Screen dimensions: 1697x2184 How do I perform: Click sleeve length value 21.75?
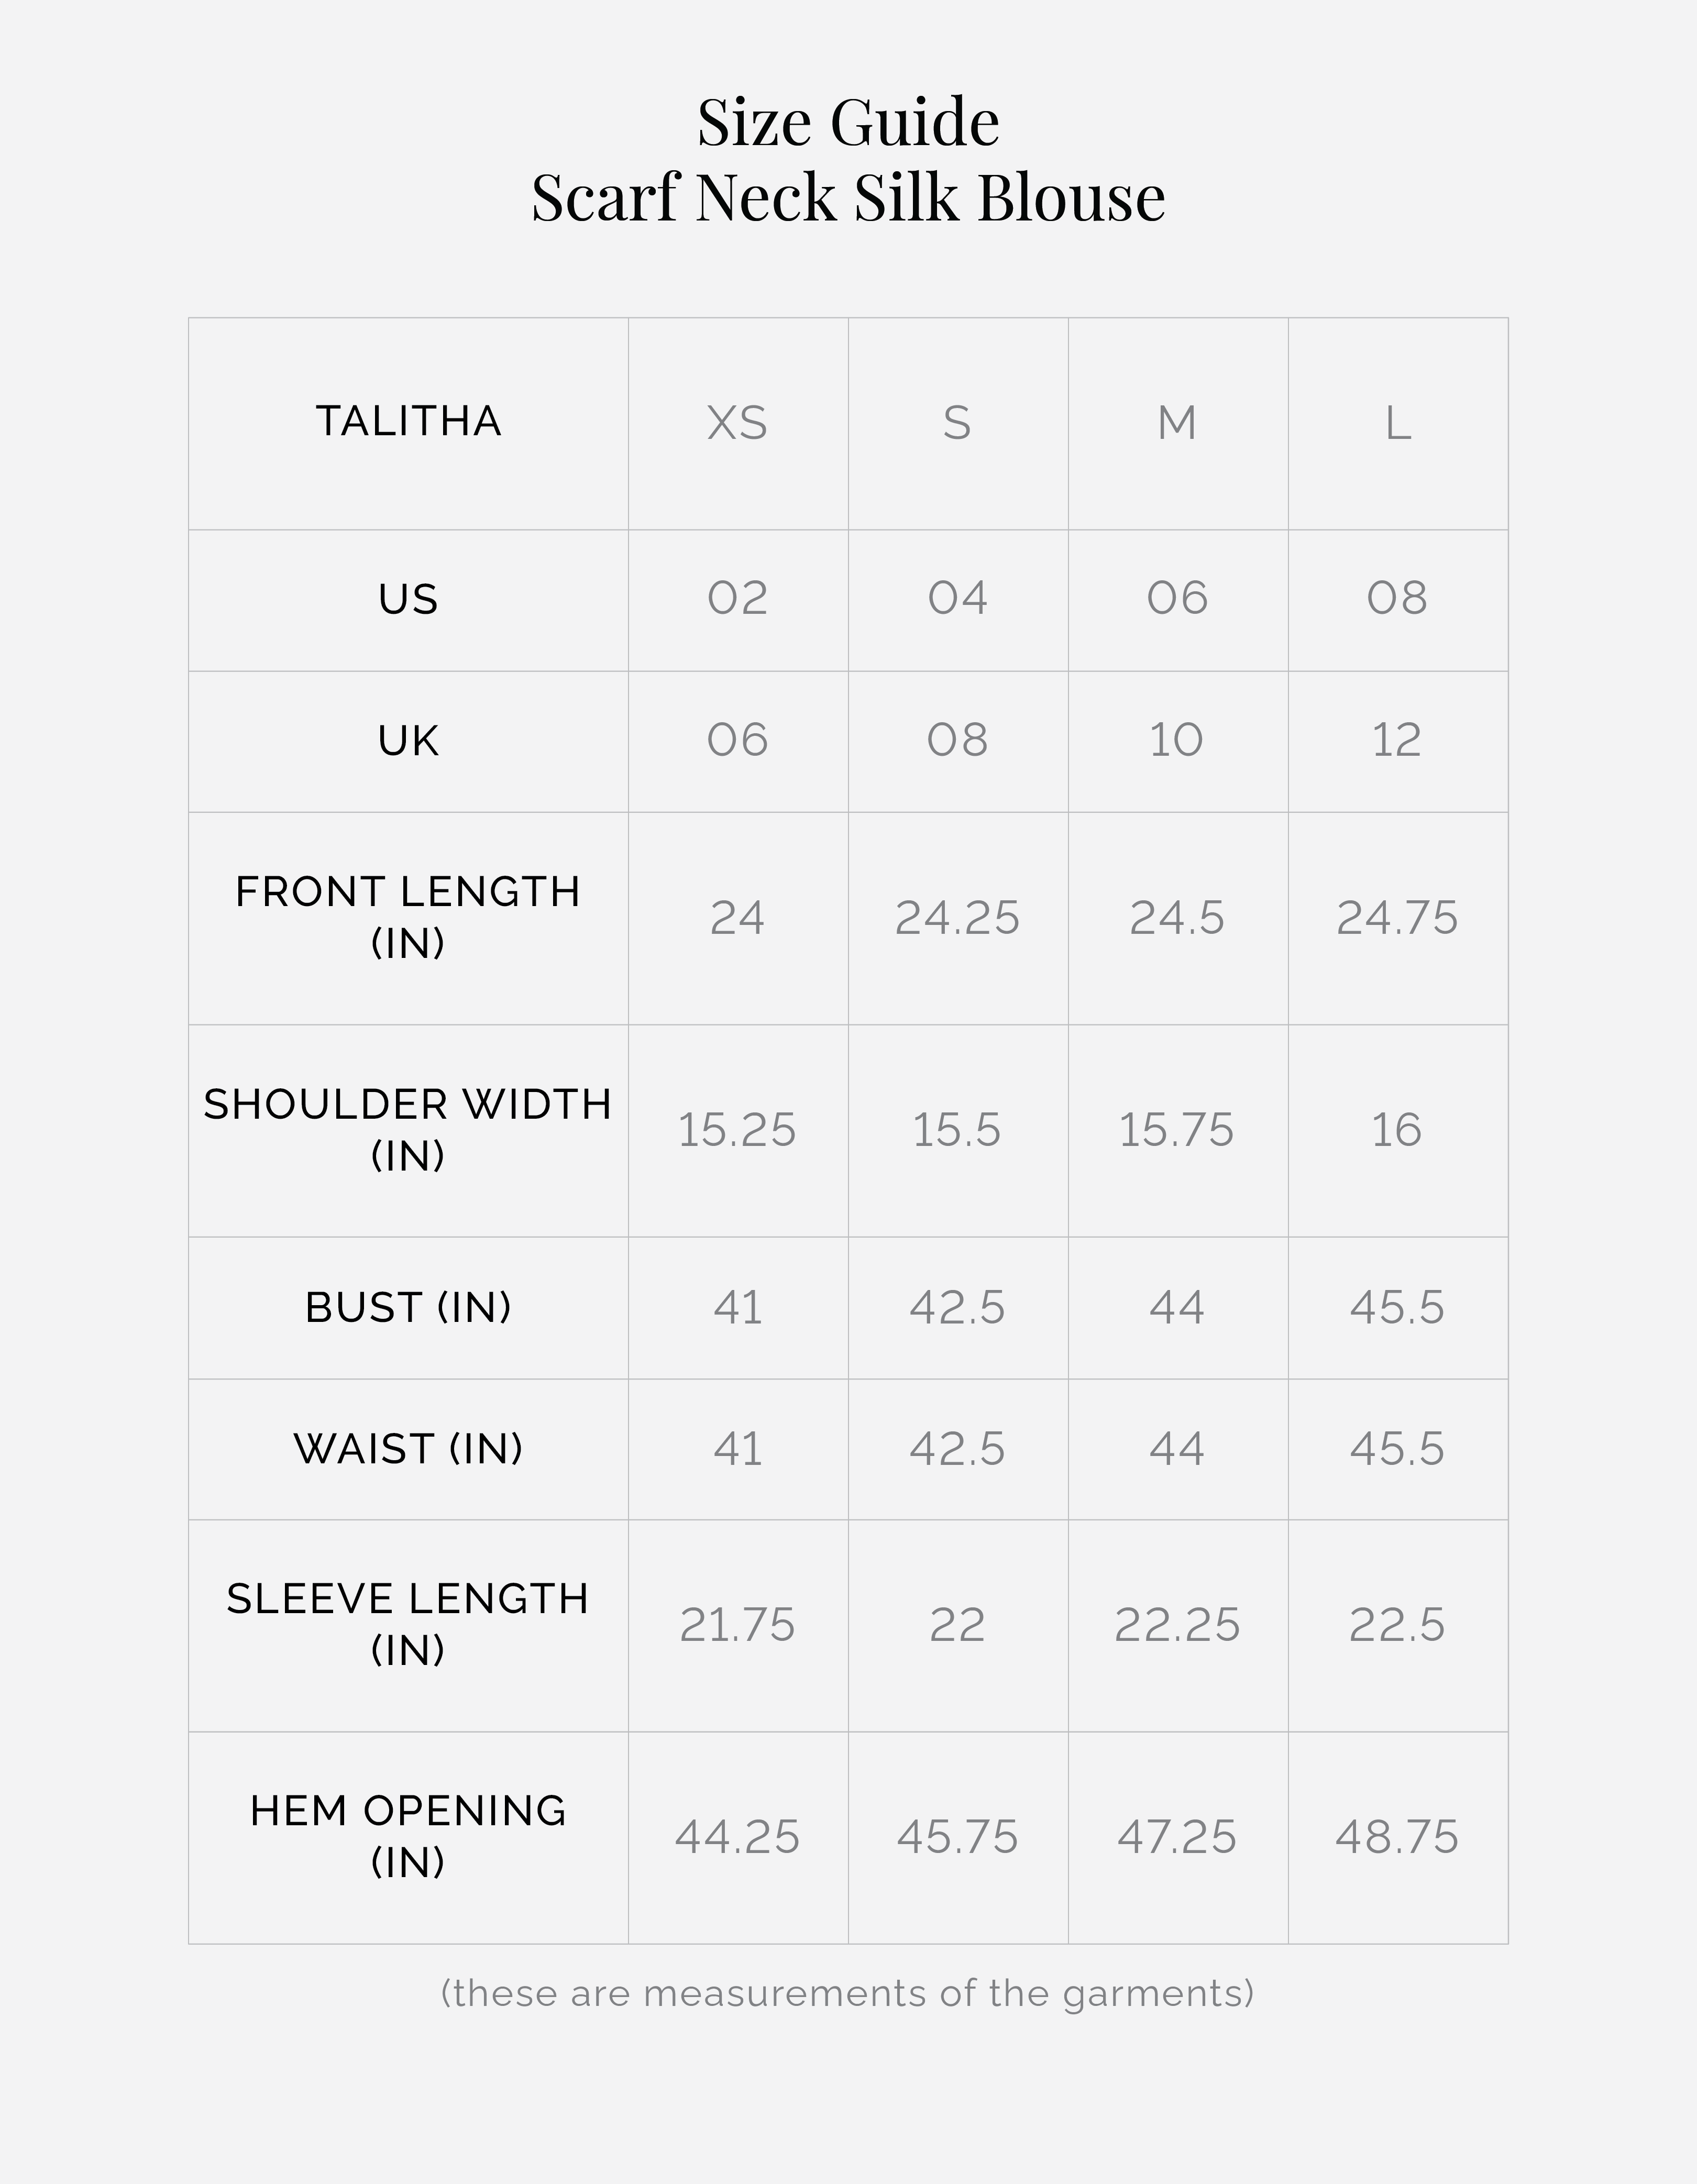click(x=737, y=1625)
